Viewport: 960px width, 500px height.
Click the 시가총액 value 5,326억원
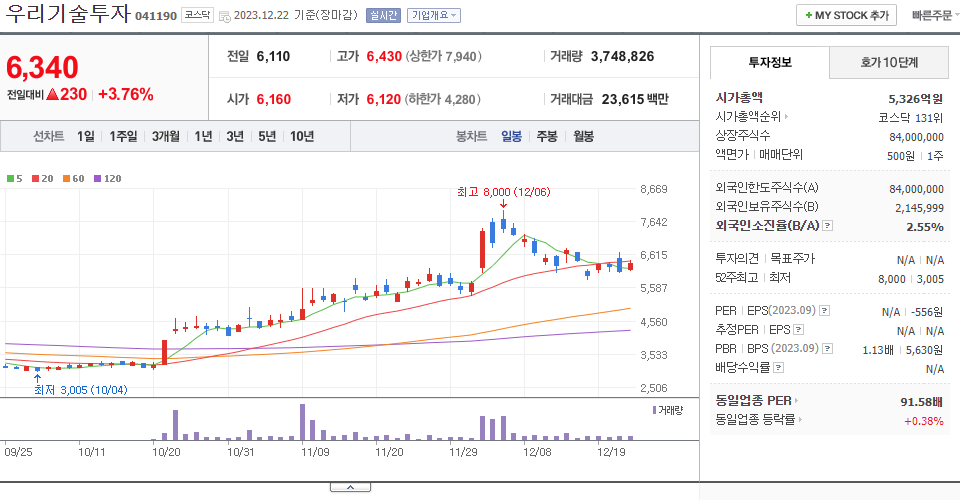click(x=915, y=99)
